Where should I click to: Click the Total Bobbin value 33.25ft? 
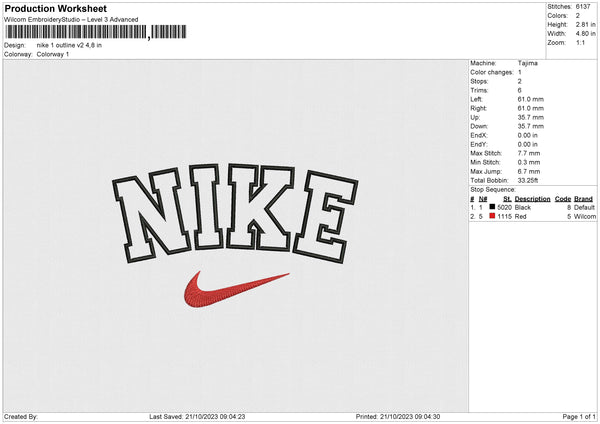click(x=528, y=180)
